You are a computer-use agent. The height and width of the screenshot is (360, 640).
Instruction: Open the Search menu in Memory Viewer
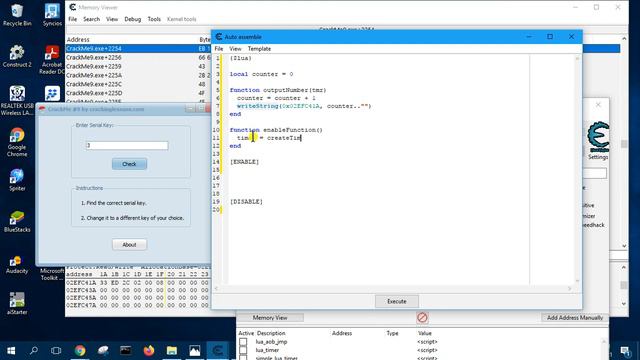coord(91,19)
